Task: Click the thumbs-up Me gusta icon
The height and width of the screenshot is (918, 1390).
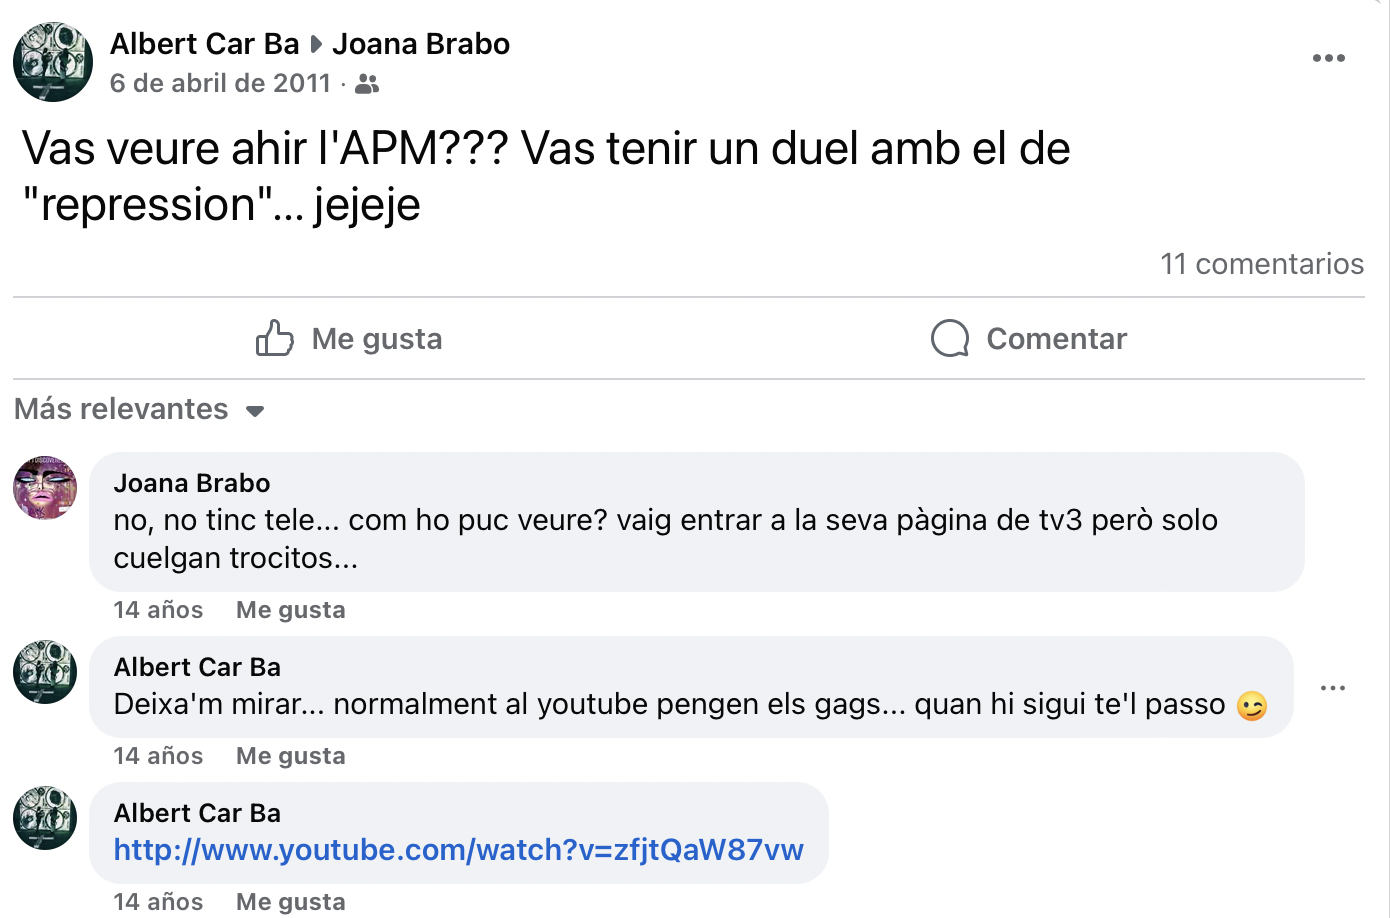Action: click(x=274, y=339)
